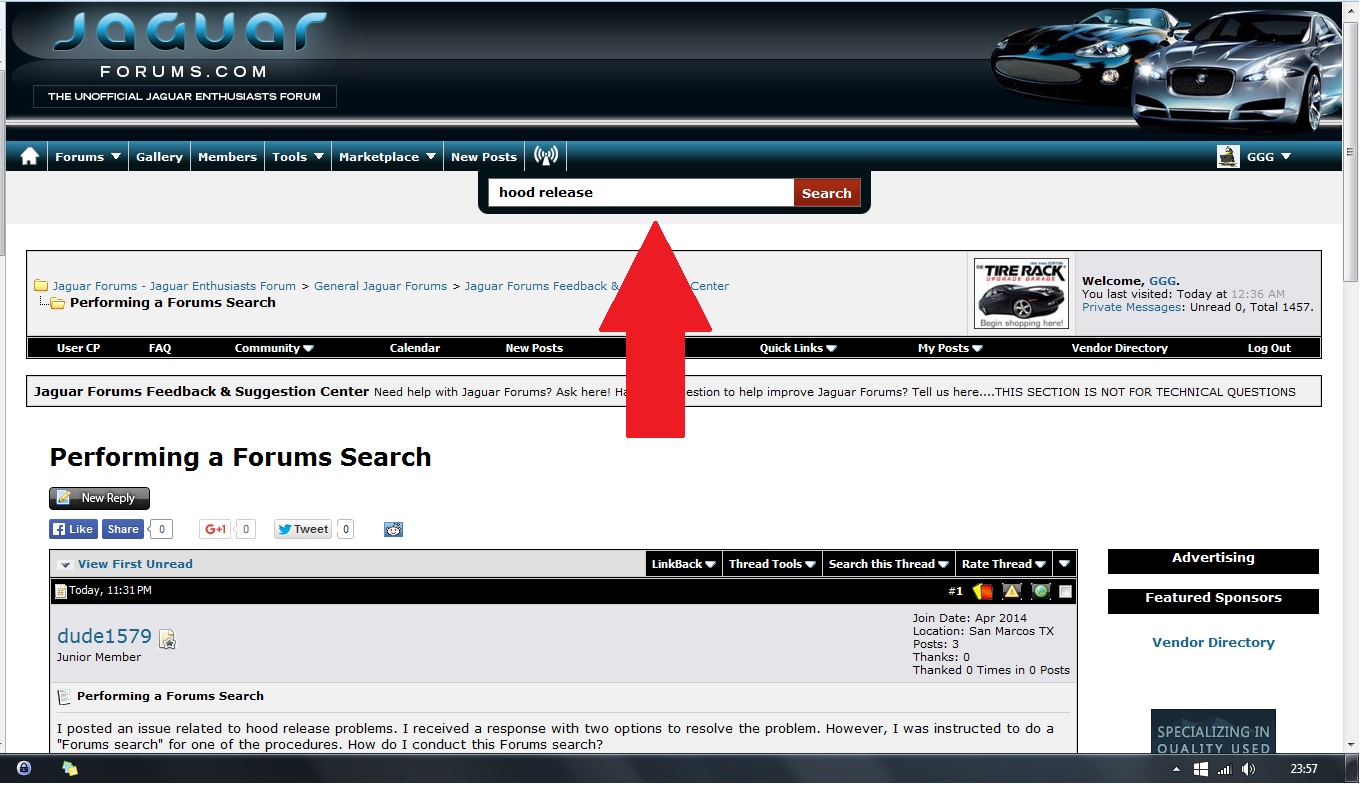Tick the post #1 selection checkbox

[x=1065, y=592]
